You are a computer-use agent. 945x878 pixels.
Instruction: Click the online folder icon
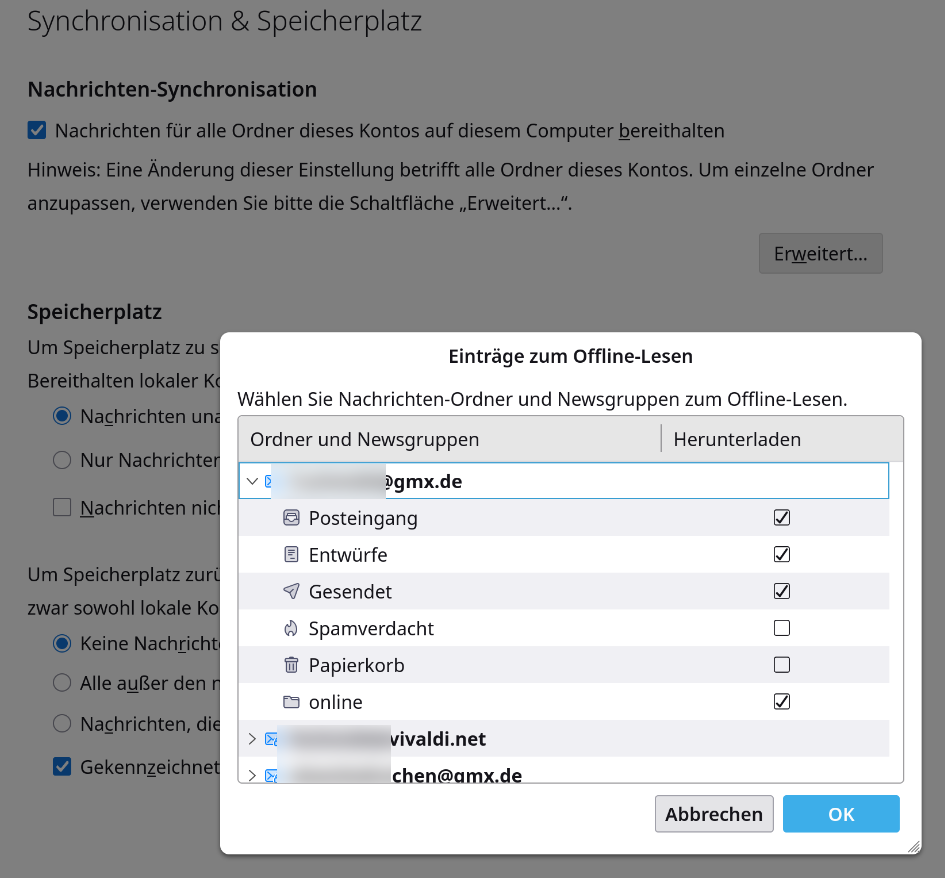tap(291, 702)
